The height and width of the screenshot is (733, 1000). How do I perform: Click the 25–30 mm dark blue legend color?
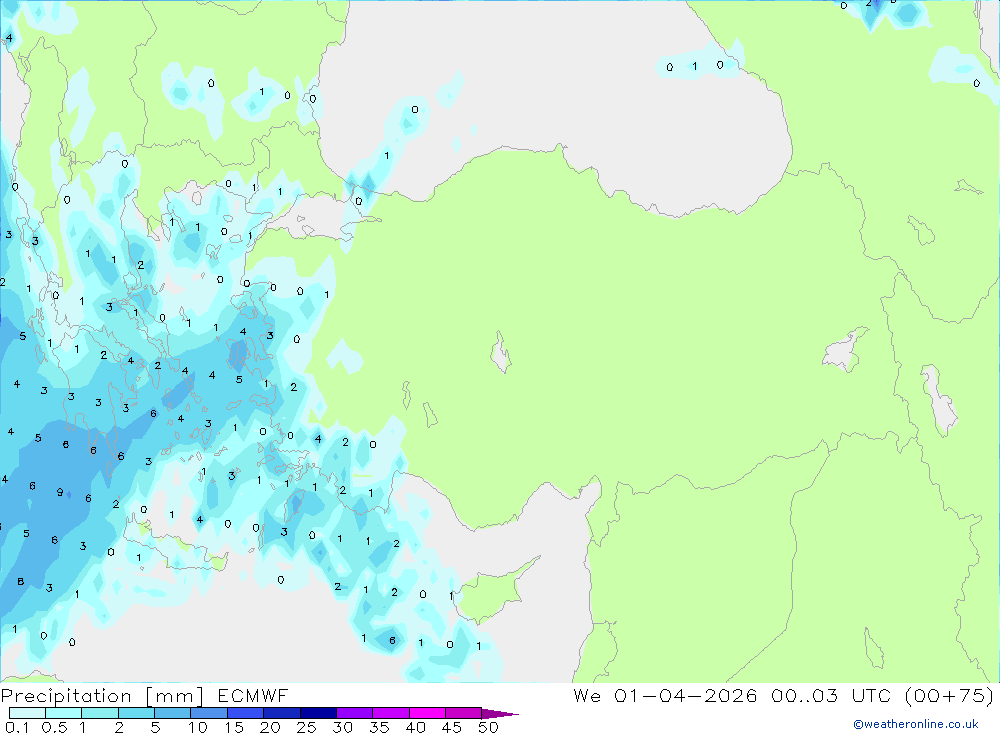click(318, 713)
